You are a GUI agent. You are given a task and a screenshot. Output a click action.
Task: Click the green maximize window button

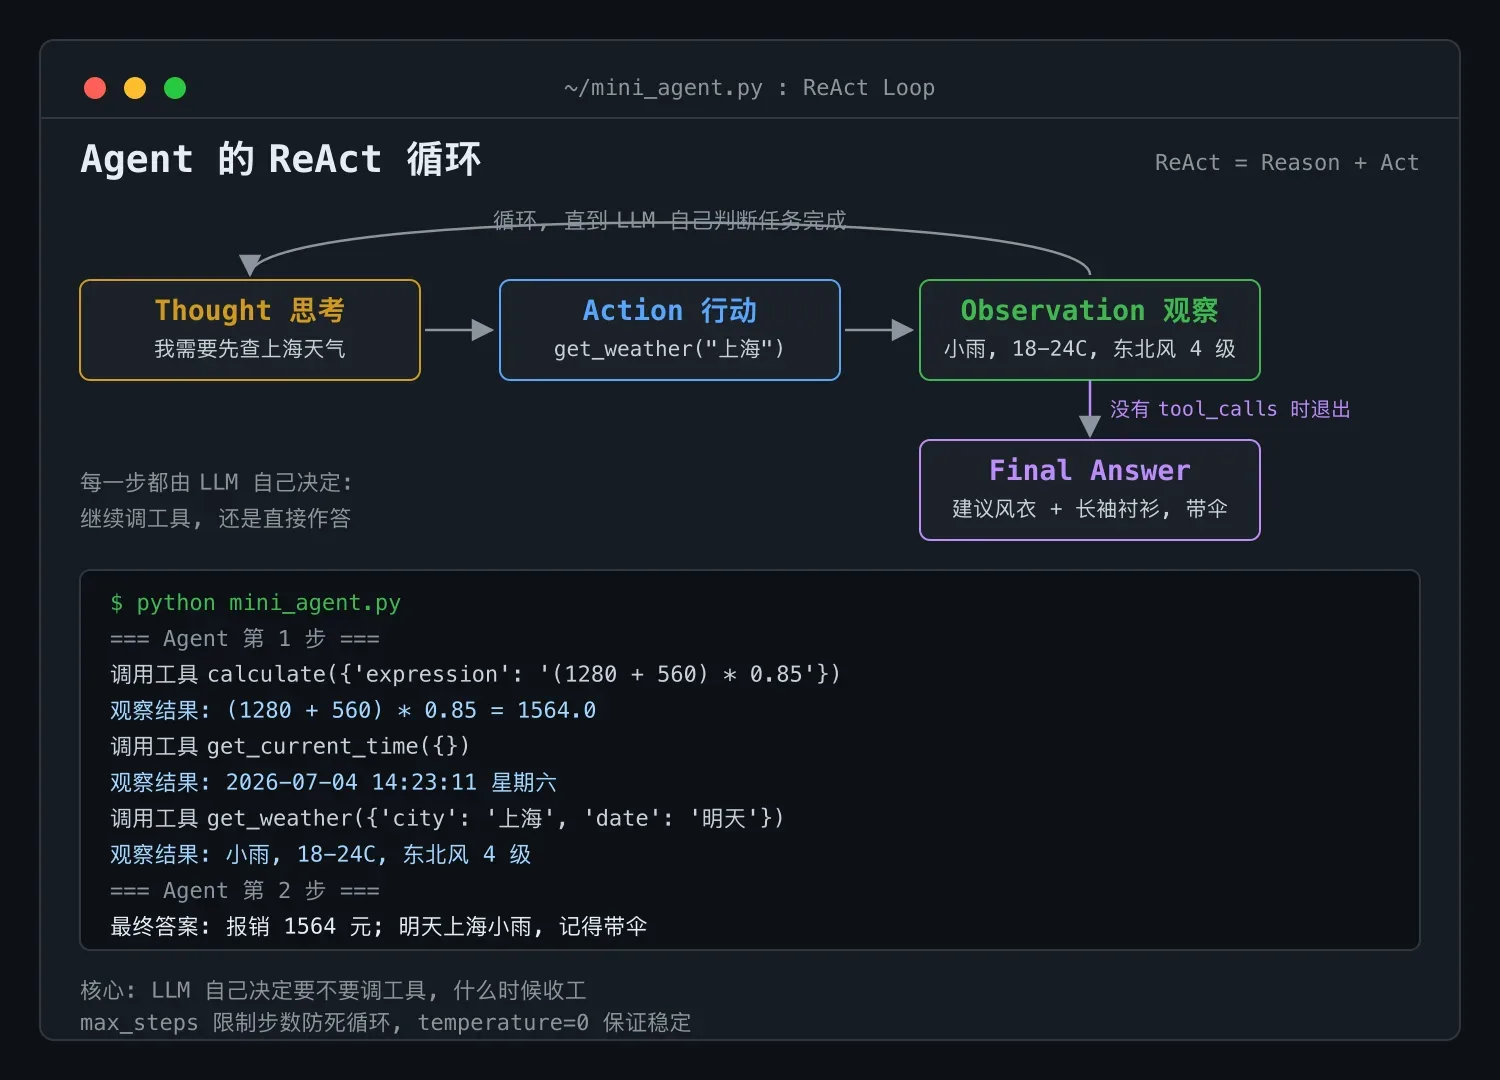click(175, 88)
